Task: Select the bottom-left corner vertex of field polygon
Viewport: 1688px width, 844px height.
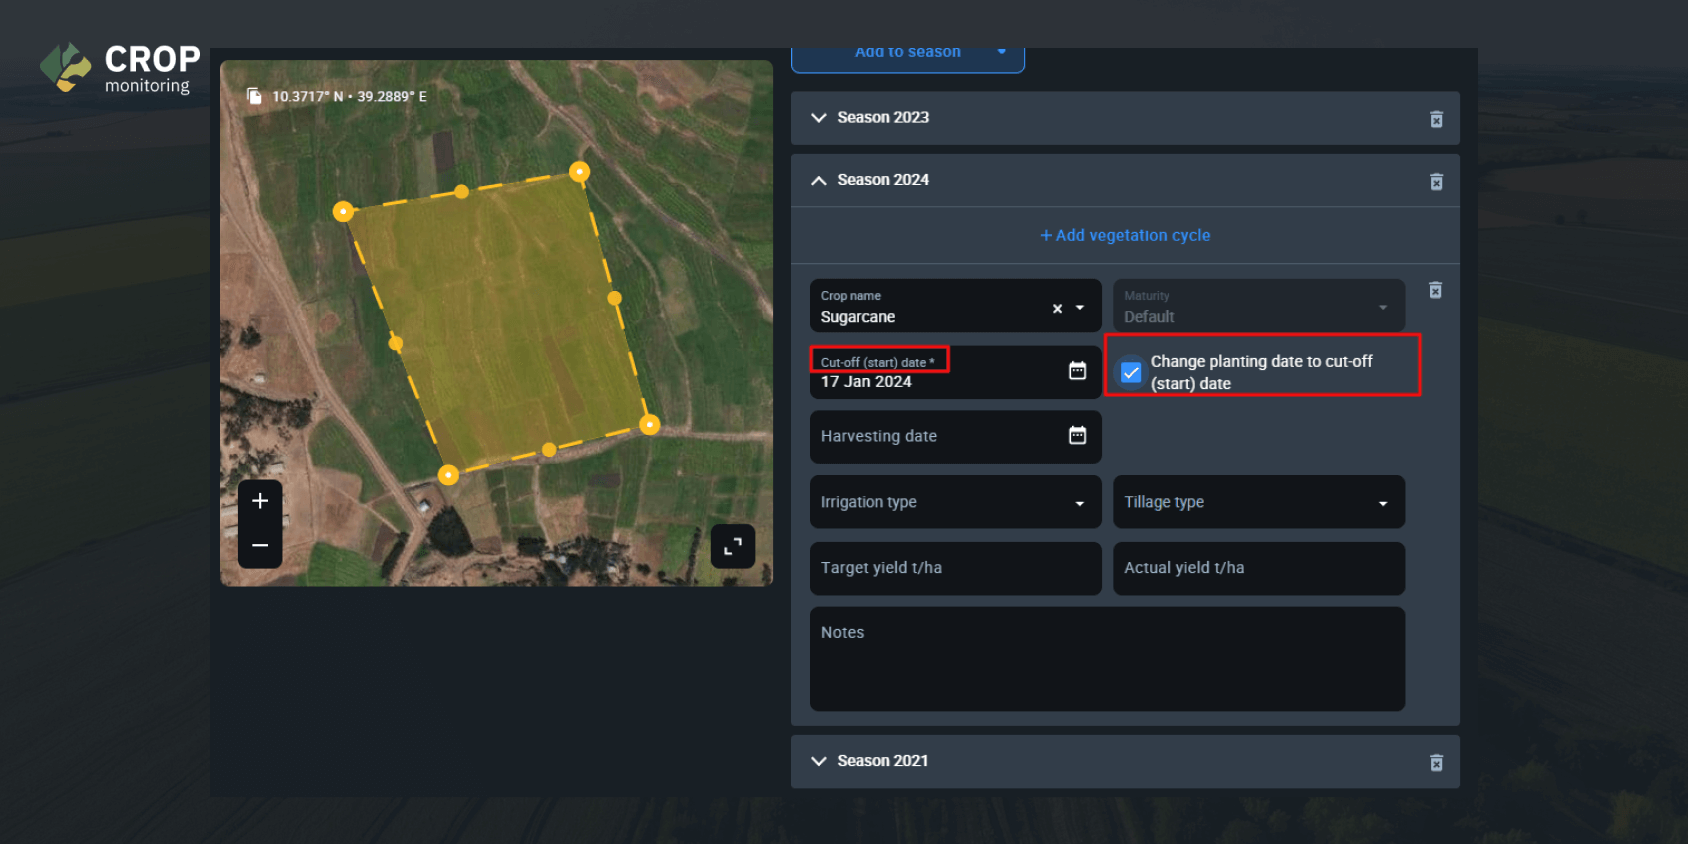Action: pyautogui.click(x=449, y=475)
